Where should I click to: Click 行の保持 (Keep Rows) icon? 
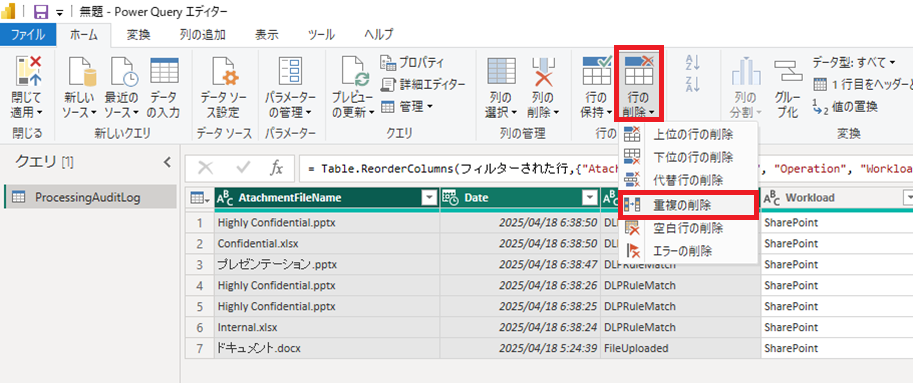(596, 71)
